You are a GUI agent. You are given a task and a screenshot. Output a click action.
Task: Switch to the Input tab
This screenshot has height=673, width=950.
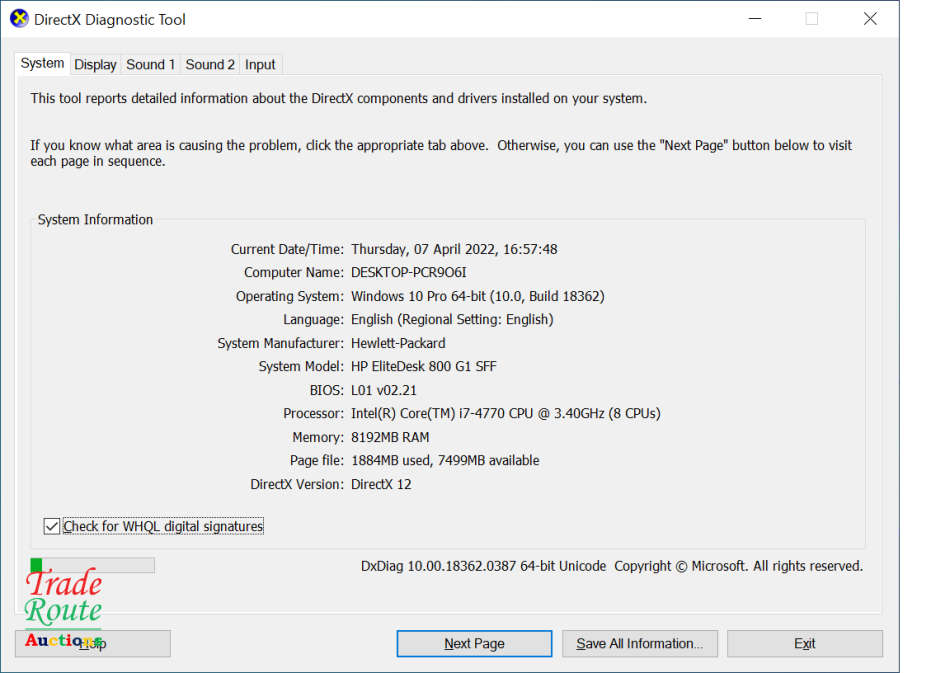260,64
